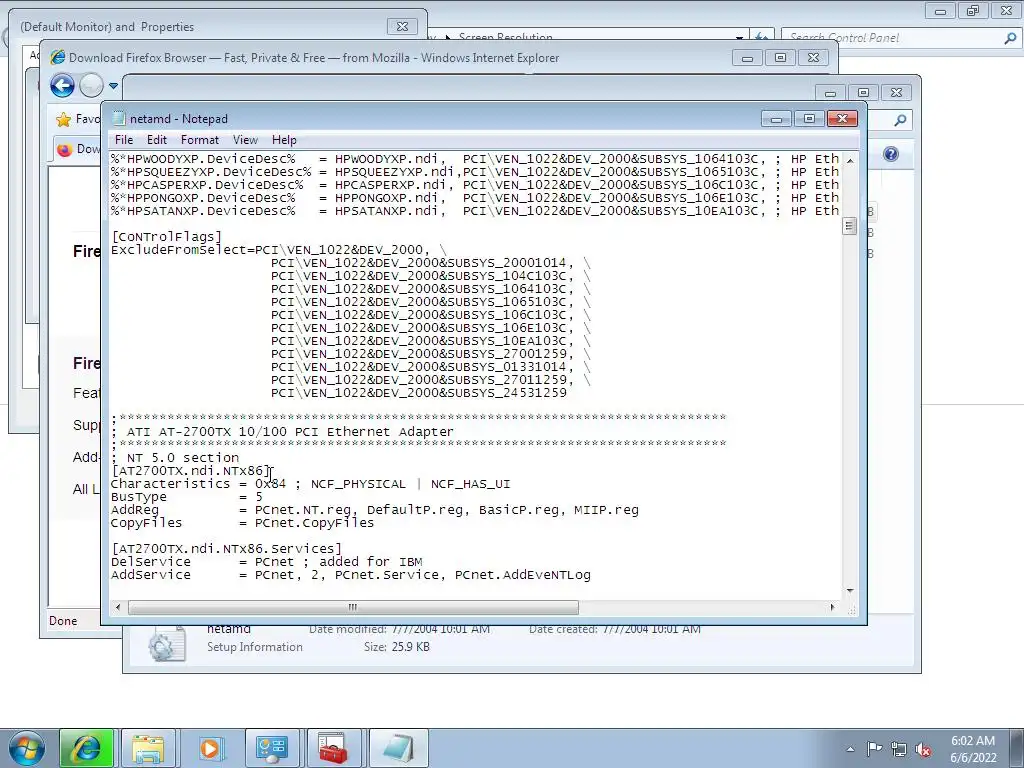
Task: Click the Notepad horizontal scrollbar thumb
Action: click(353, 607)
